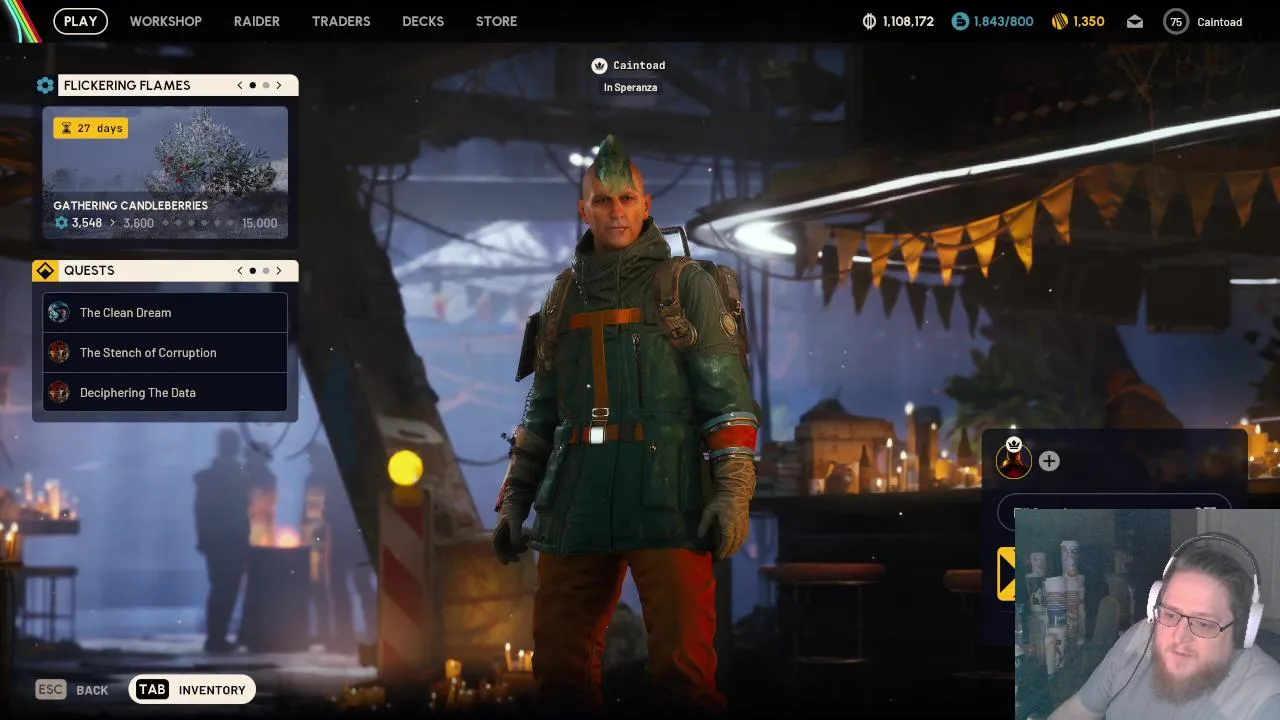
Task: Open Deciphering The Data quest
Action: (165, 392)
